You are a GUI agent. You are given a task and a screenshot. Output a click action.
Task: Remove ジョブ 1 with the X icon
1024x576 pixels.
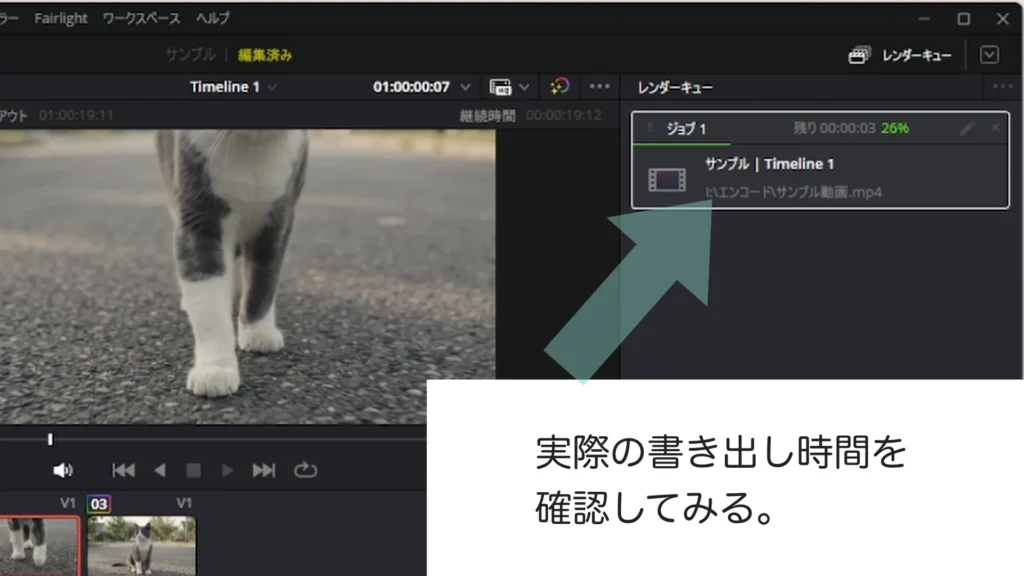point(995,128)
